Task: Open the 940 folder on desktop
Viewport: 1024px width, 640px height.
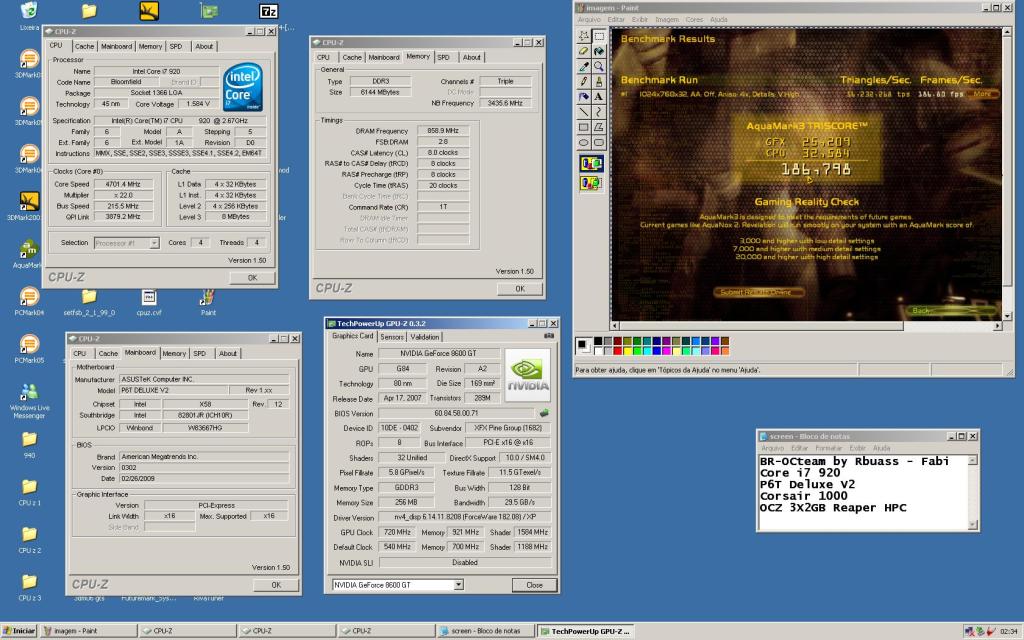Action: [29, 444]
